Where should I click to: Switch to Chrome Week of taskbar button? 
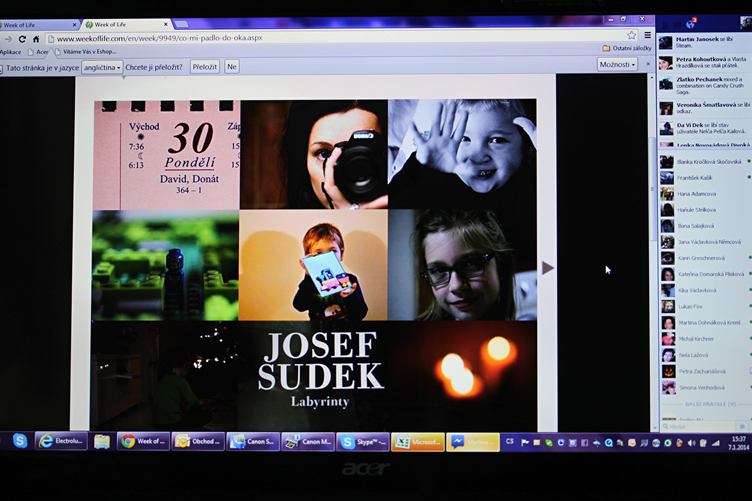pos(143,442)
